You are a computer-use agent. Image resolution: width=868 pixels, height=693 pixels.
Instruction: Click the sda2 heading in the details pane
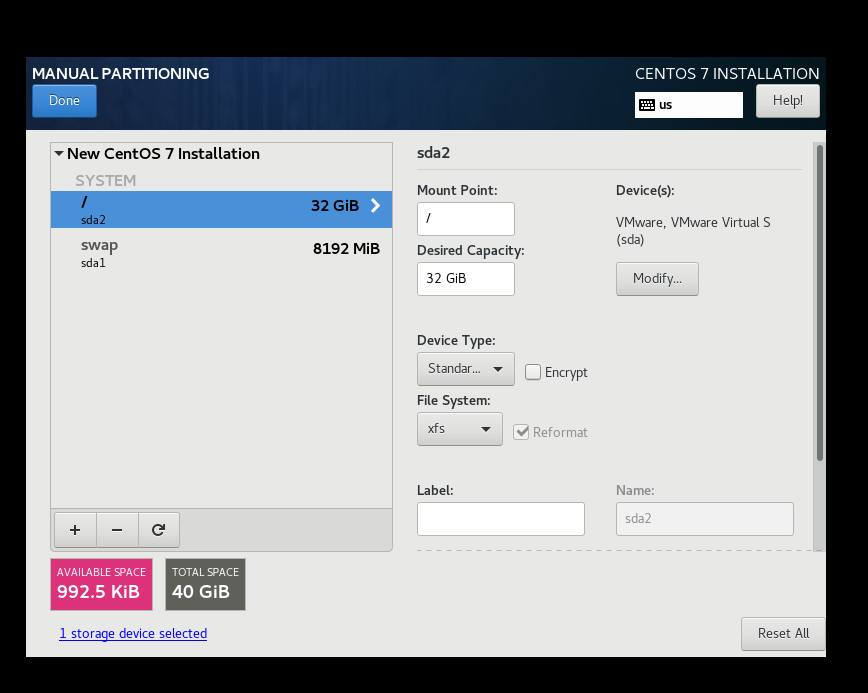[x=433, y=153]
